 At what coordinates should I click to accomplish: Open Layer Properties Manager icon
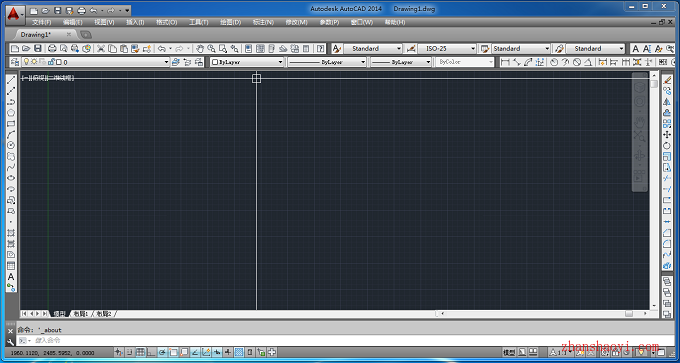click(x=15, y=62)
